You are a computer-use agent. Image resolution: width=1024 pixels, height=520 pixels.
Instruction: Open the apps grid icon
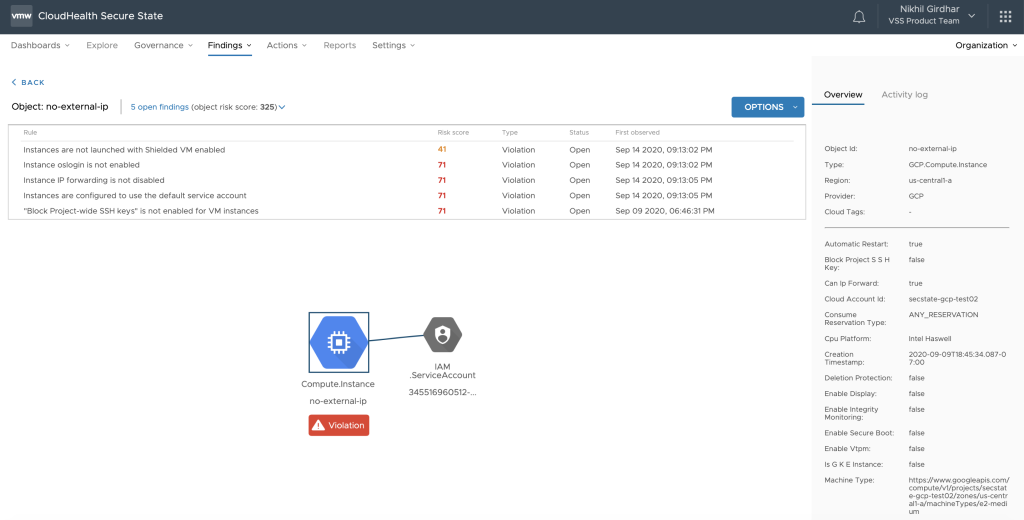pos(1005,17)
